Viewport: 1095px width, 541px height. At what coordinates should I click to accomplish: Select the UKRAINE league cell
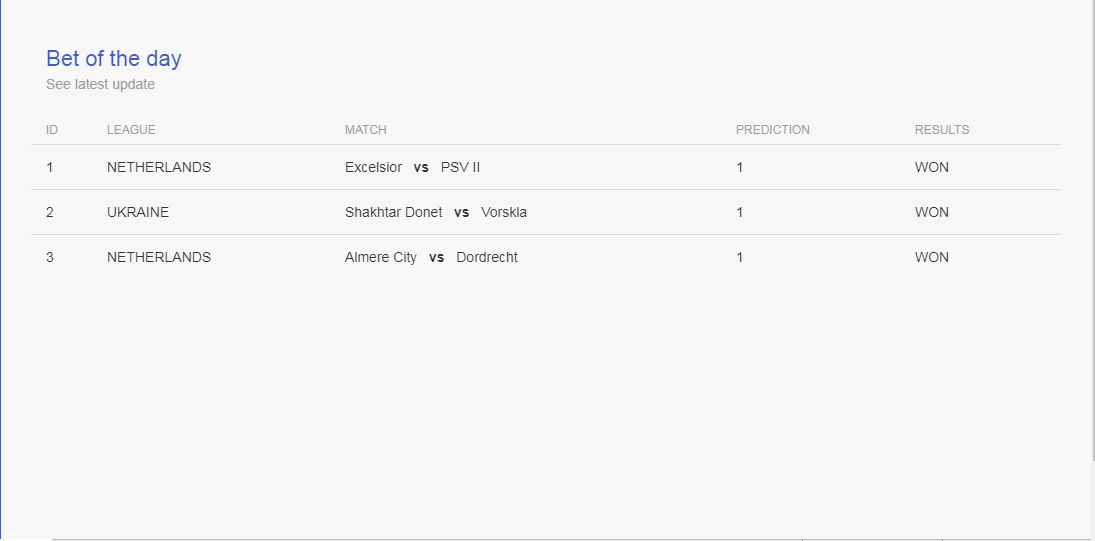[138, 212]
